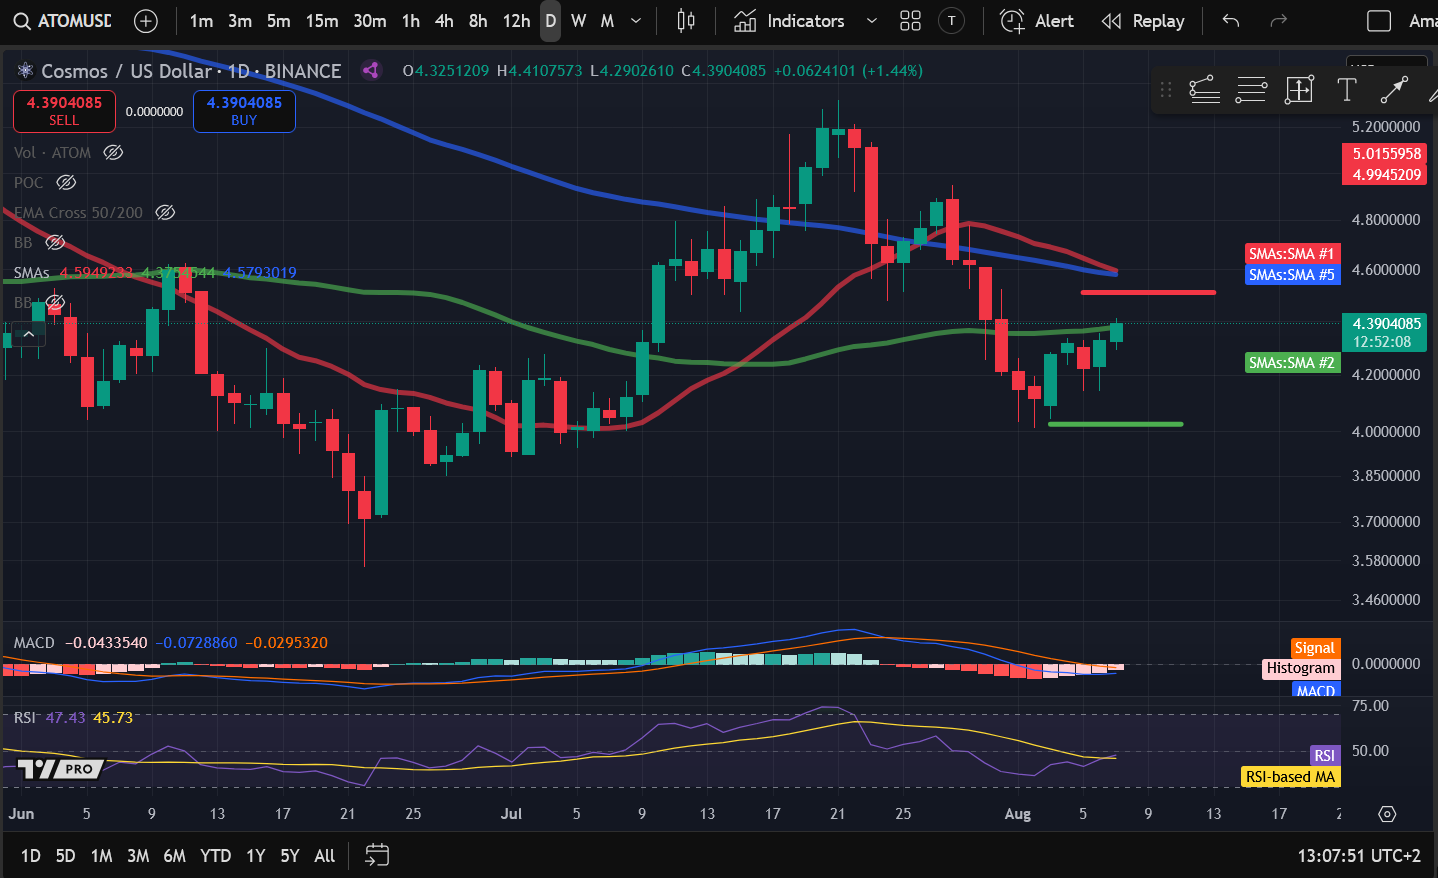Set date range to 1M
1438x878 pixels.
(101, 855)
